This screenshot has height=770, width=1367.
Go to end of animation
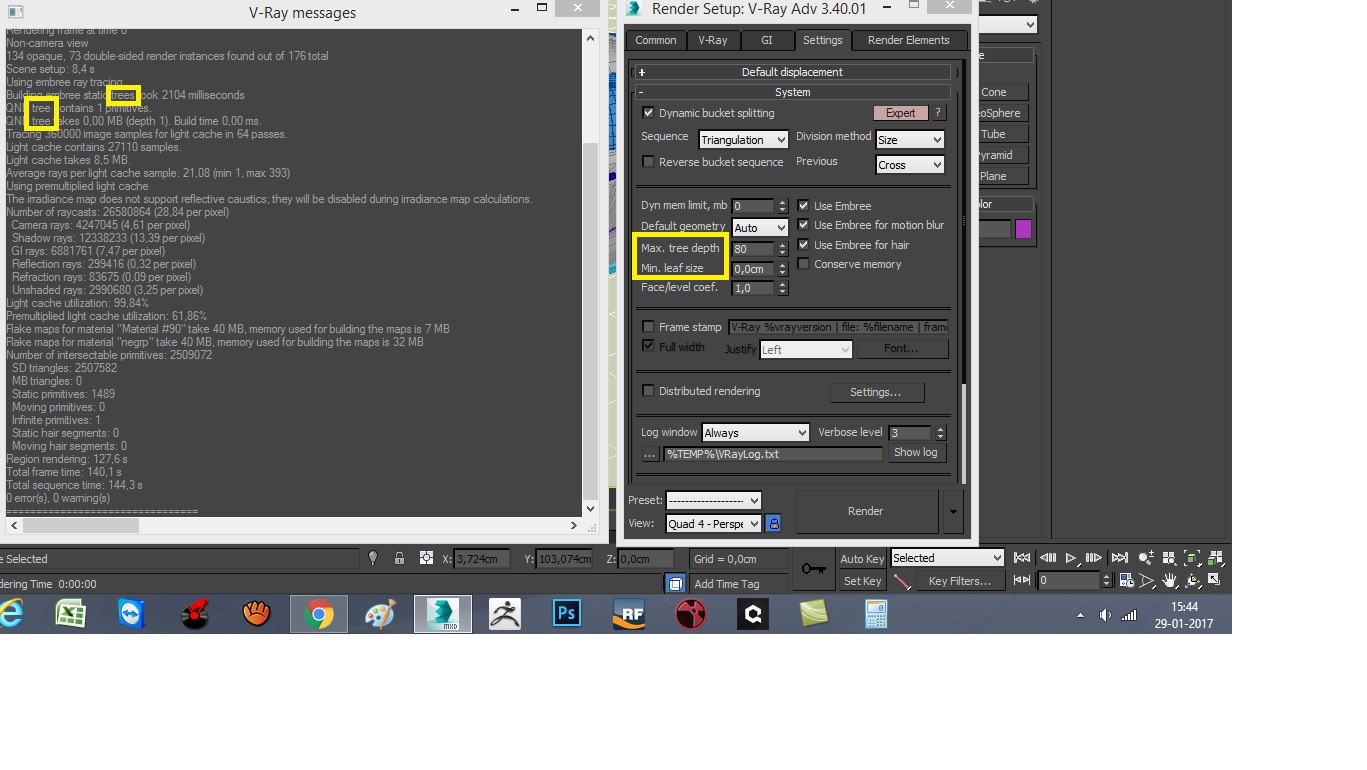[x=1120, y=558]
